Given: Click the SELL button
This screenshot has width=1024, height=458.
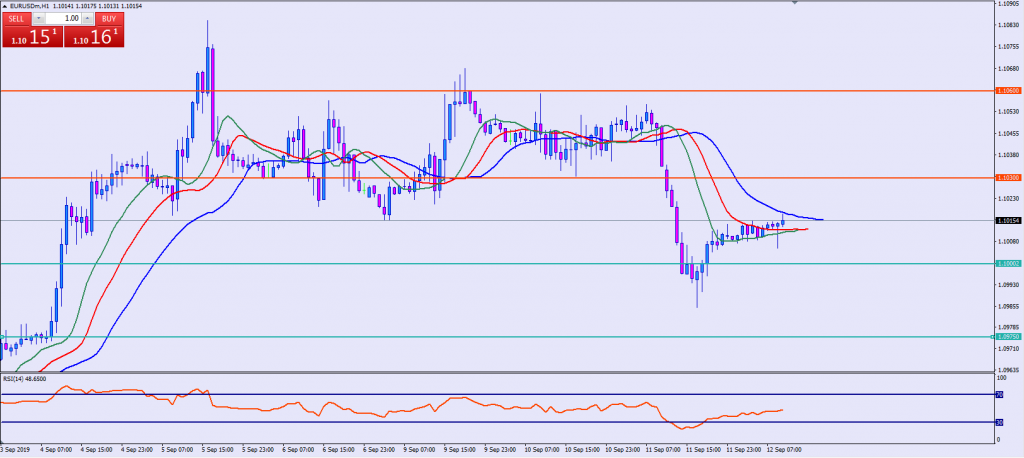Looking at the screenshot, I should [x=17, y=19].
